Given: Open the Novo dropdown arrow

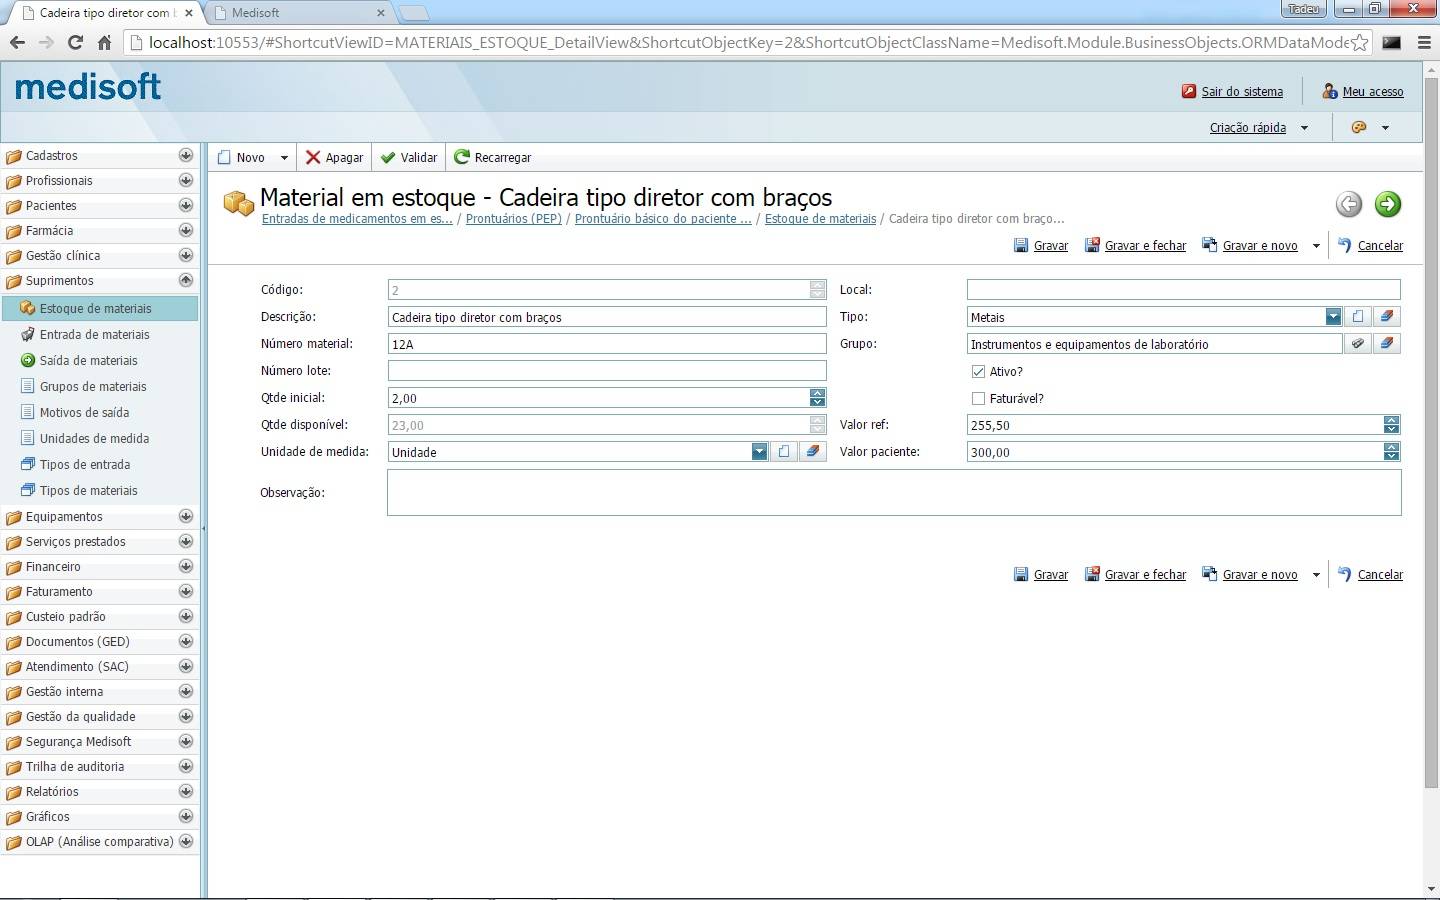Looking at the screenshot, I should pyautogui.click(x=284, y=158).
